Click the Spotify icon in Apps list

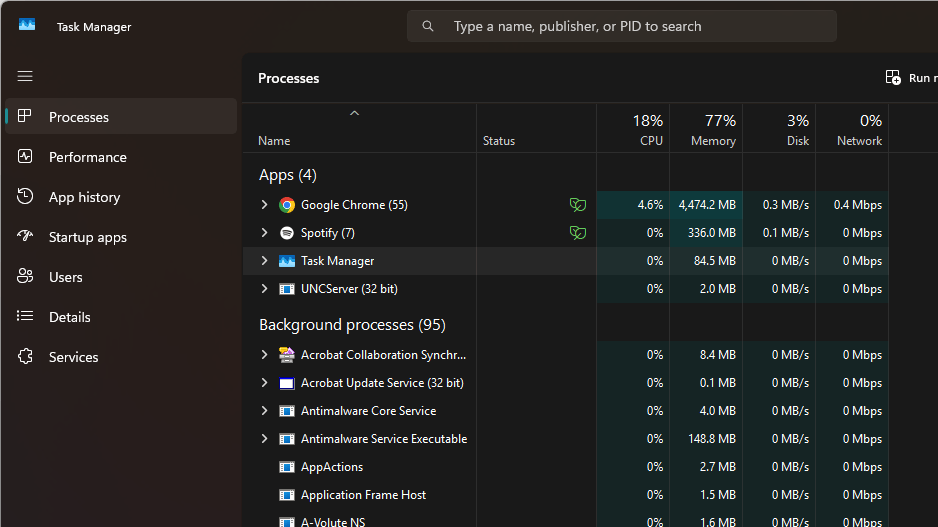click(287, 233)
